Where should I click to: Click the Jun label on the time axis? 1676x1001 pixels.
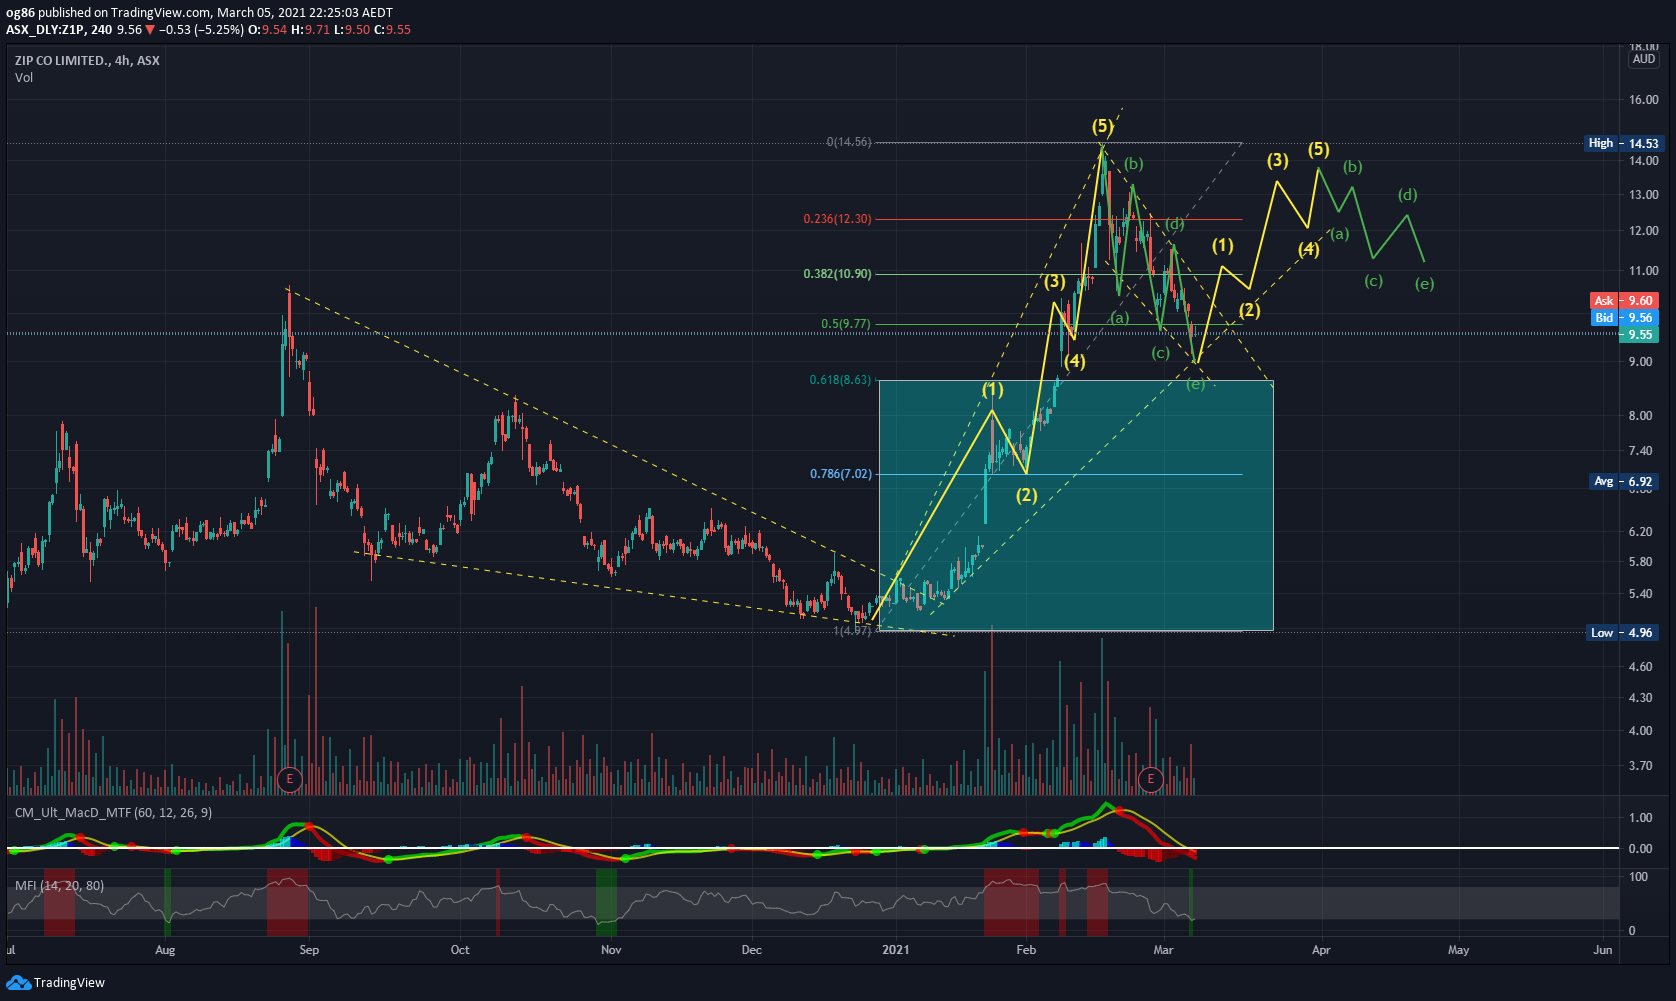click(1603, 949)
